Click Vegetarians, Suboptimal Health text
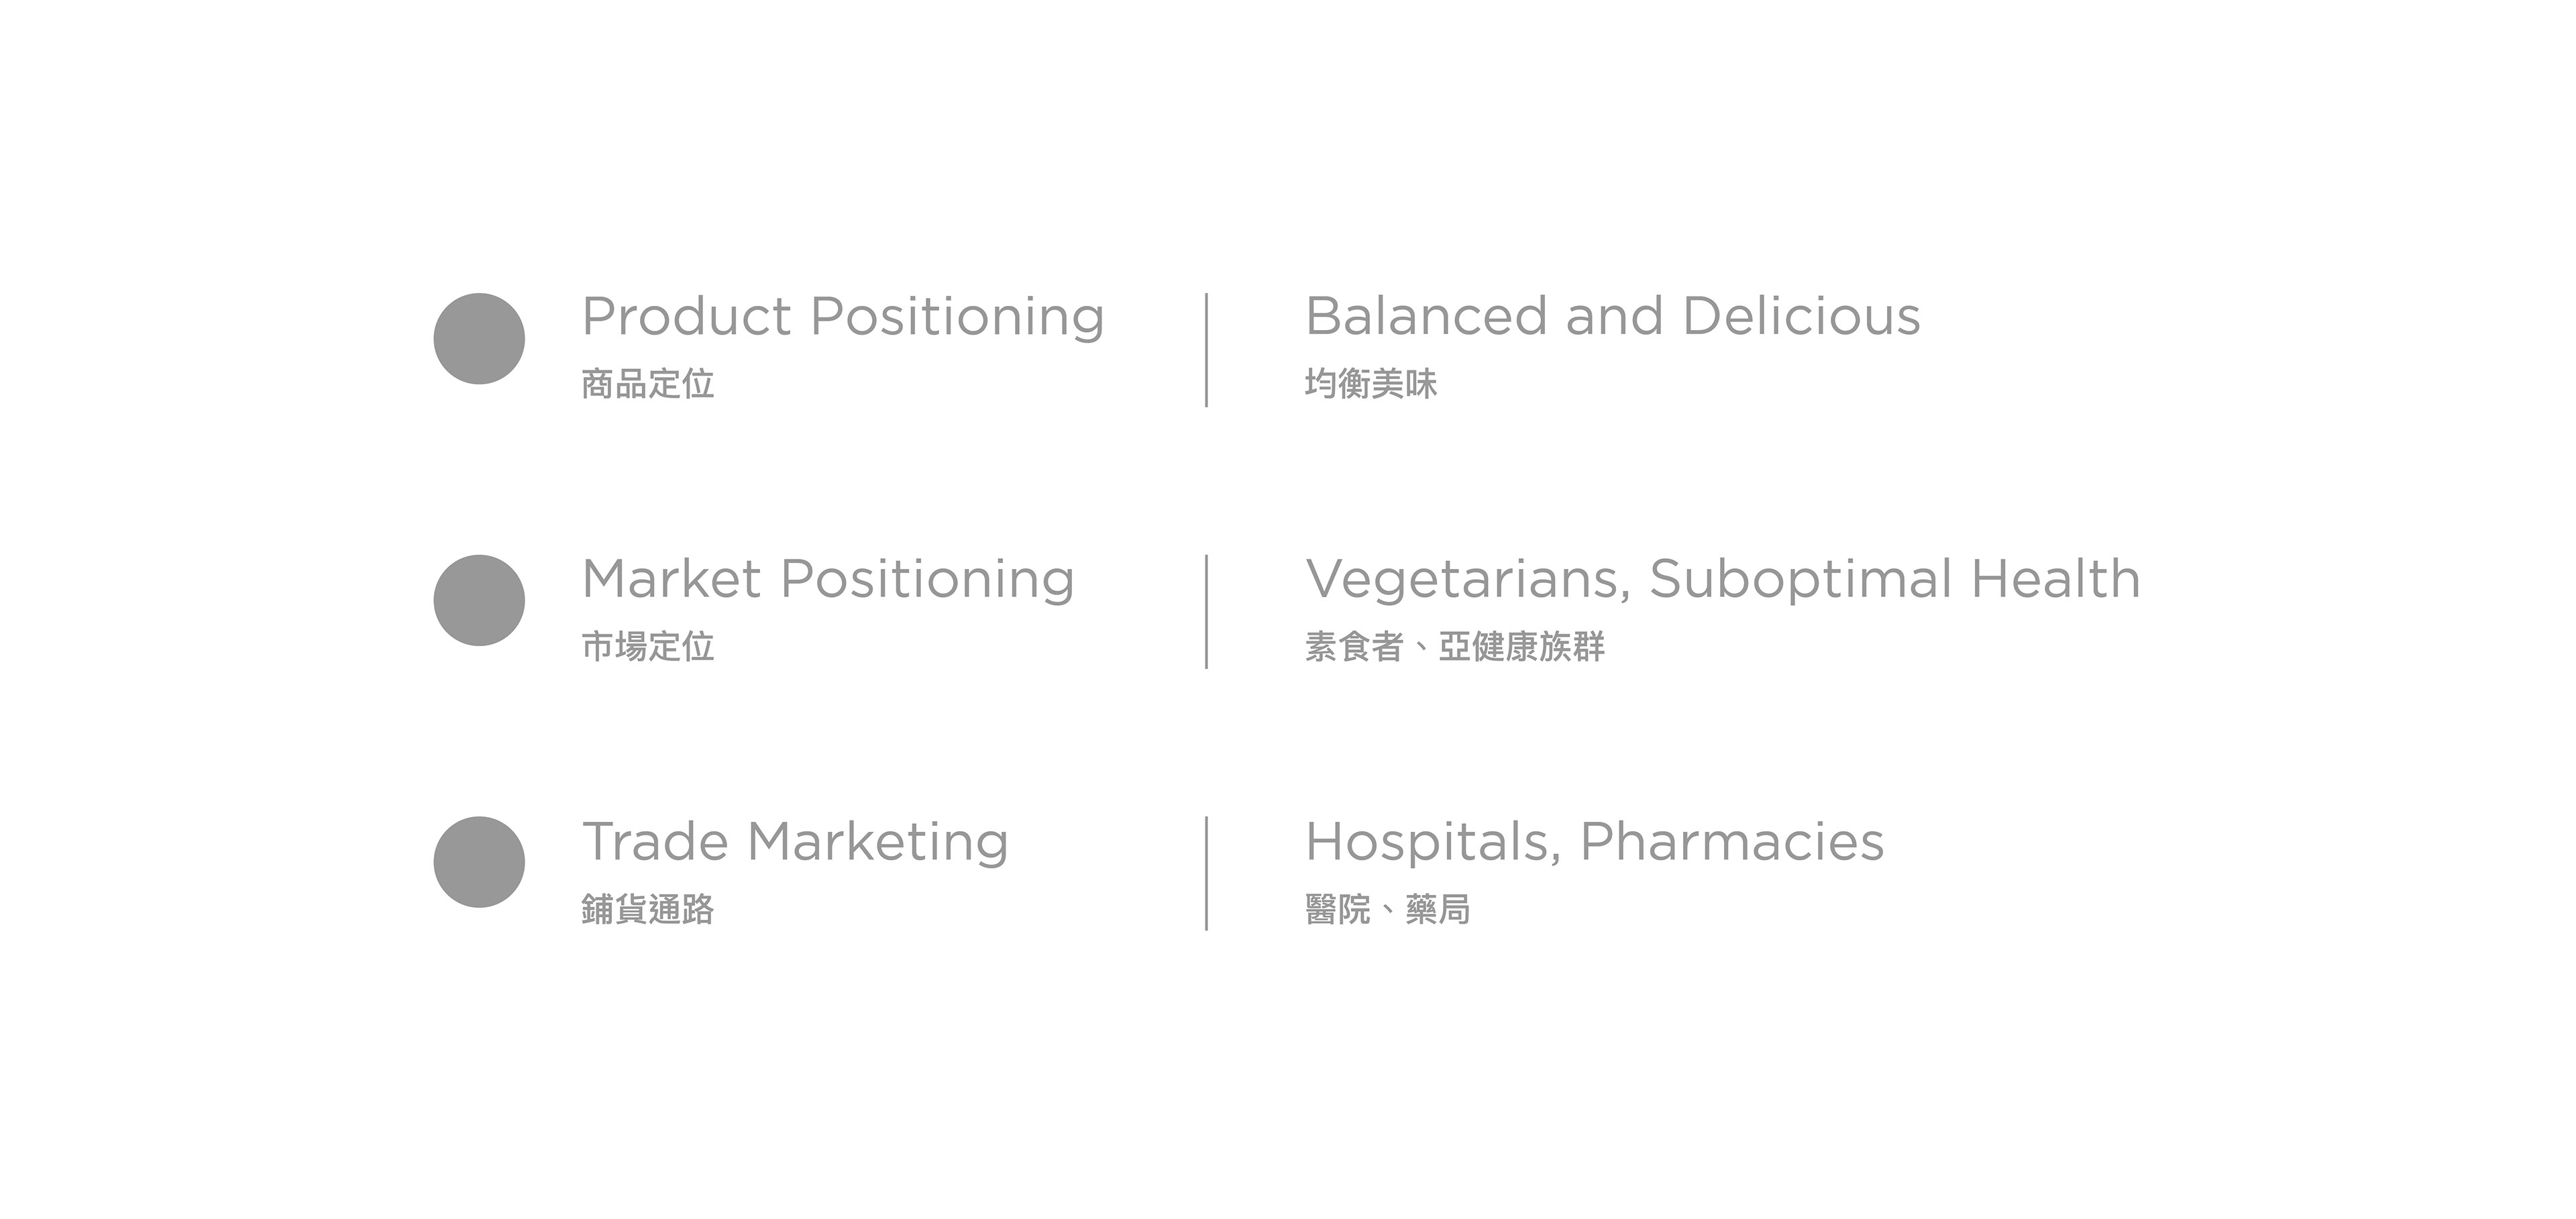Viewport: 2576px width, 1219px height. coord(1723,580)
